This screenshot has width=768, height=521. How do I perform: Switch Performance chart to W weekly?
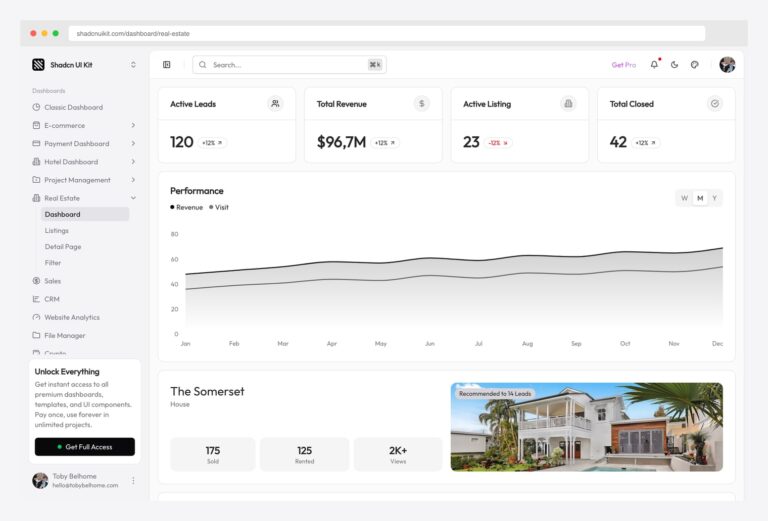pos(684,198)
